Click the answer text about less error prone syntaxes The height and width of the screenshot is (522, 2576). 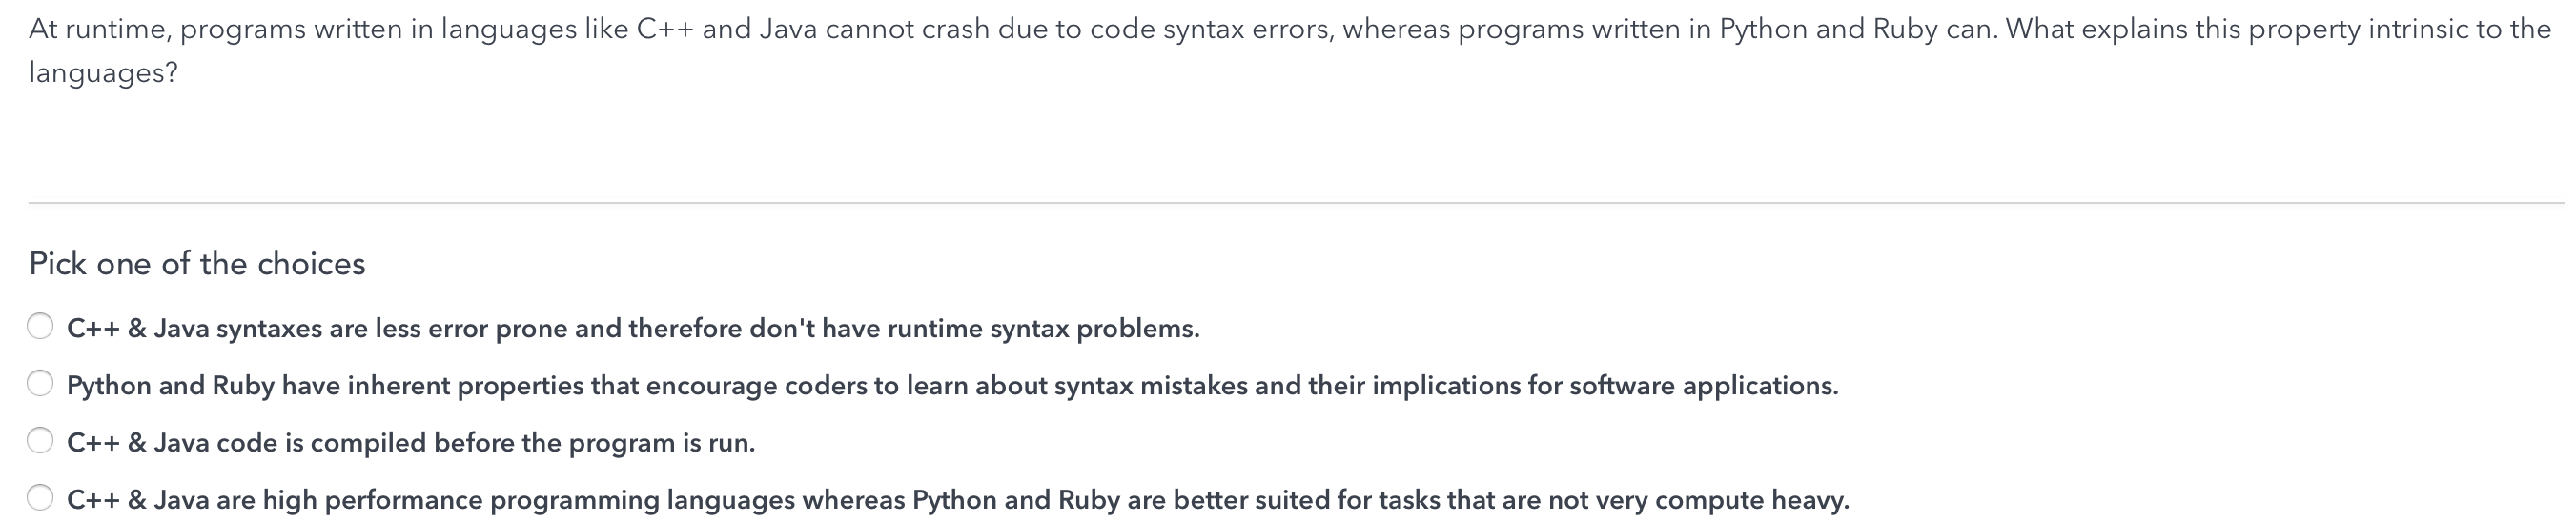coord(633,329)
